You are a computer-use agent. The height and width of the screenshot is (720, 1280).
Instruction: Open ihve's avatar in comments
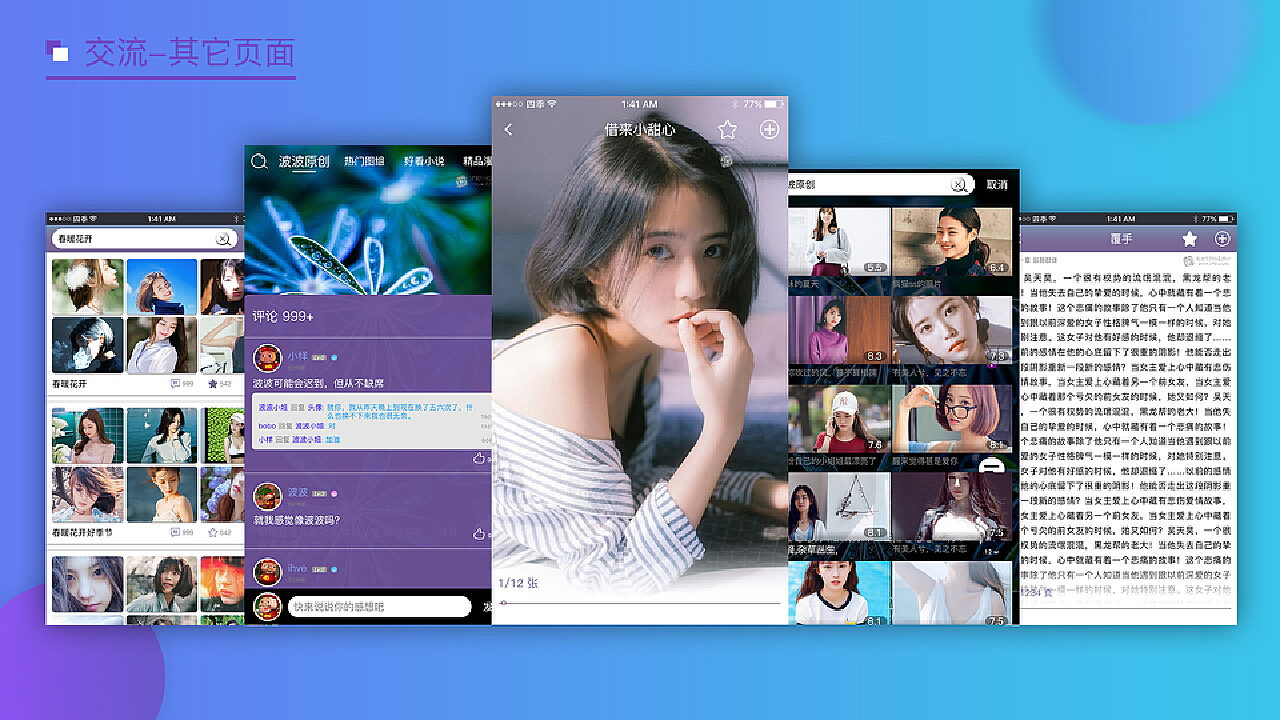(267, 571)
